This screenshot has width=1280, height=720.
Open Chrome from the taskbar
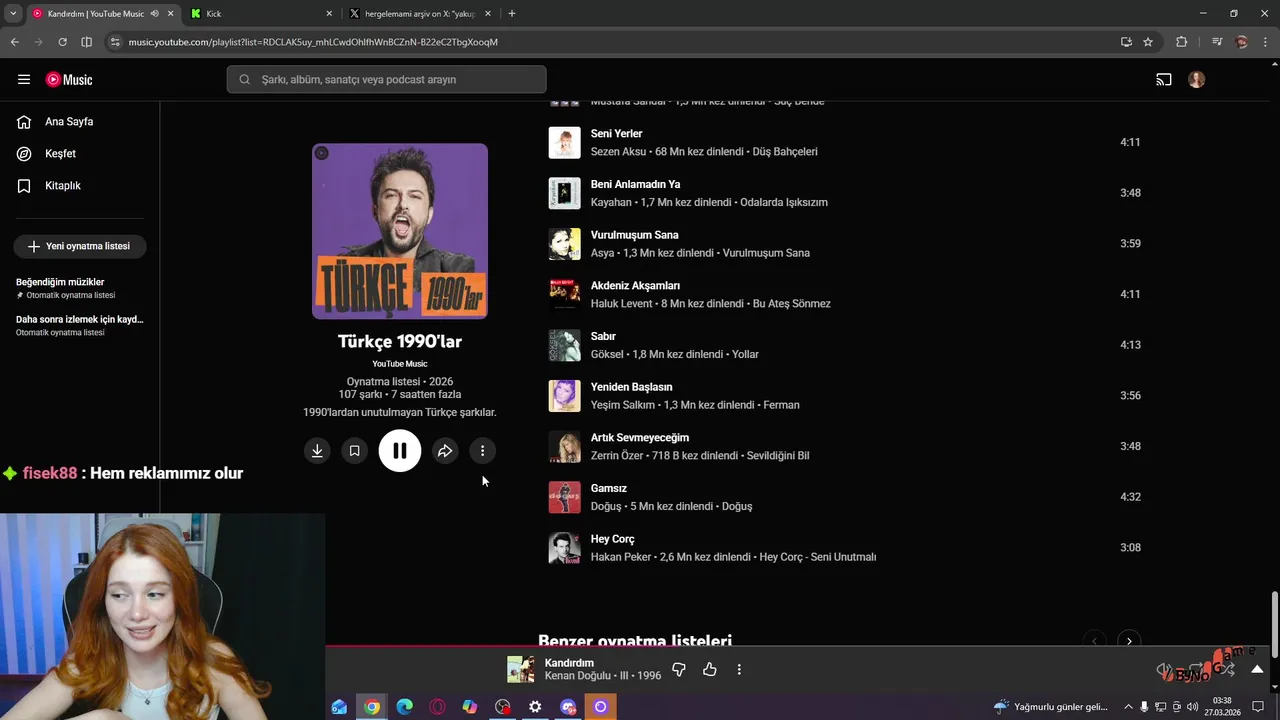click(x=372, y=707)
